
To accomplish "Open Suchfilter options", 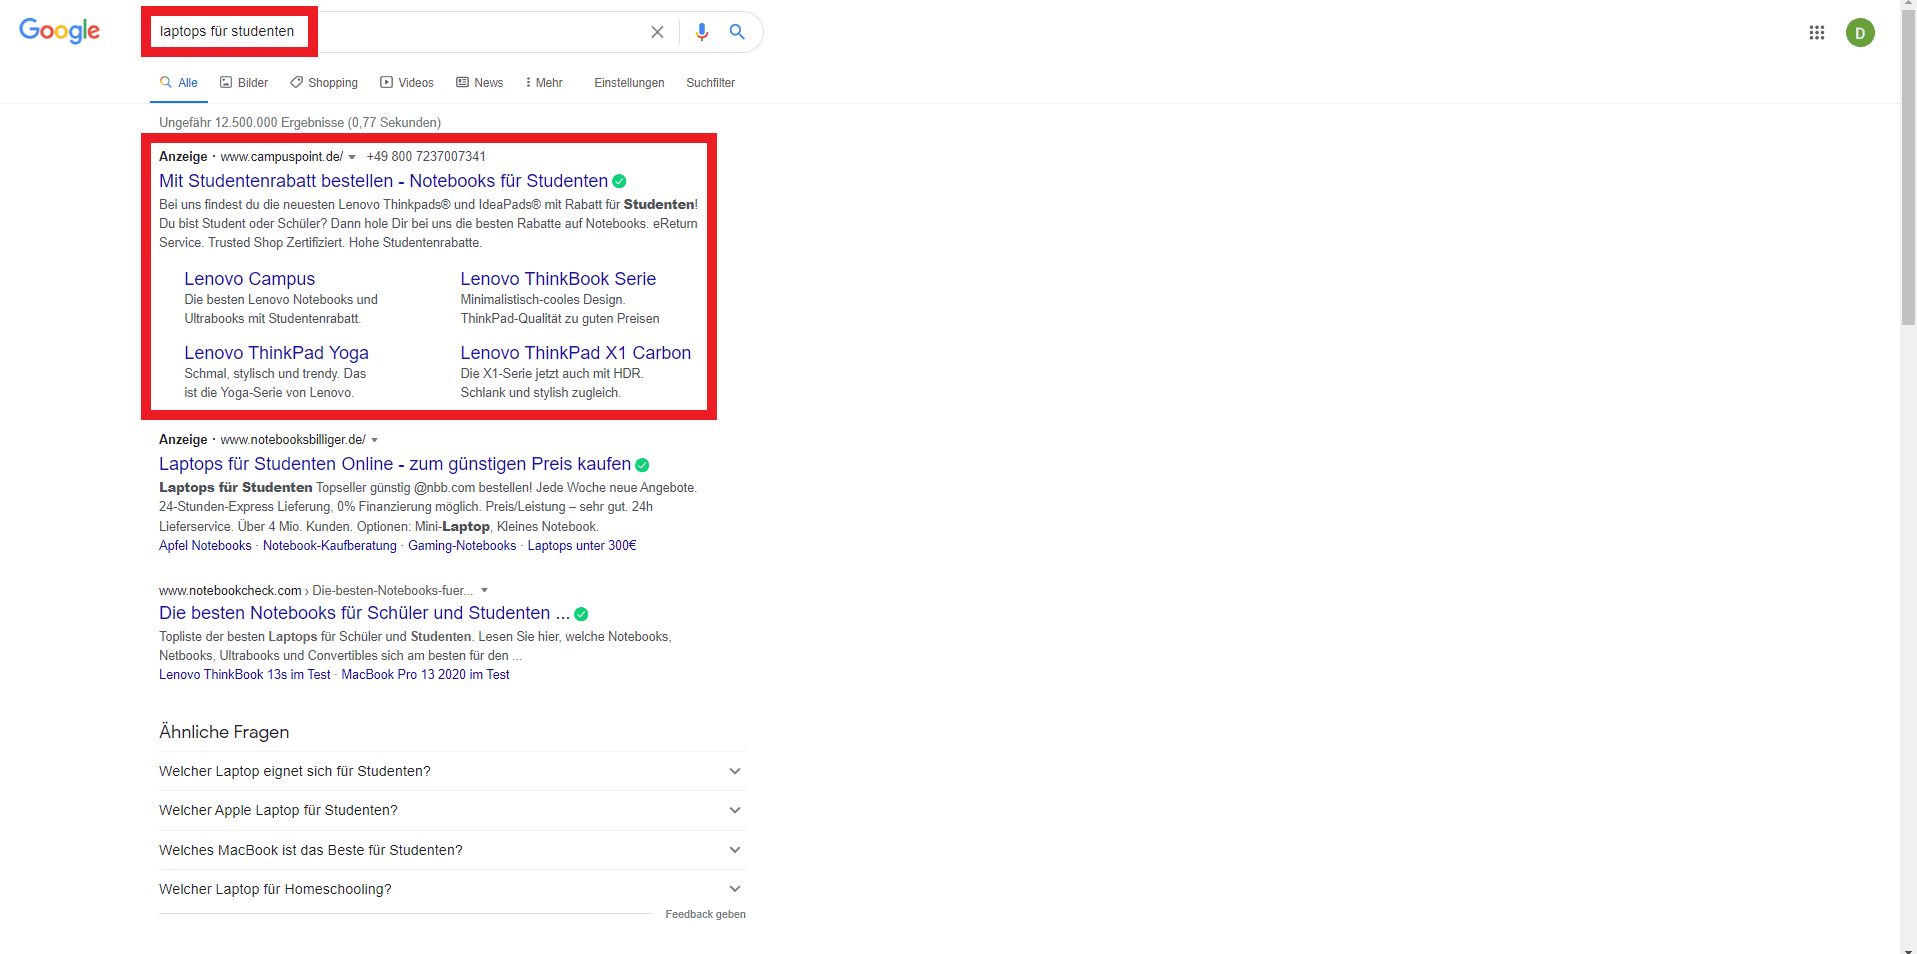I will pyautogui.click(x=711, y=83).
